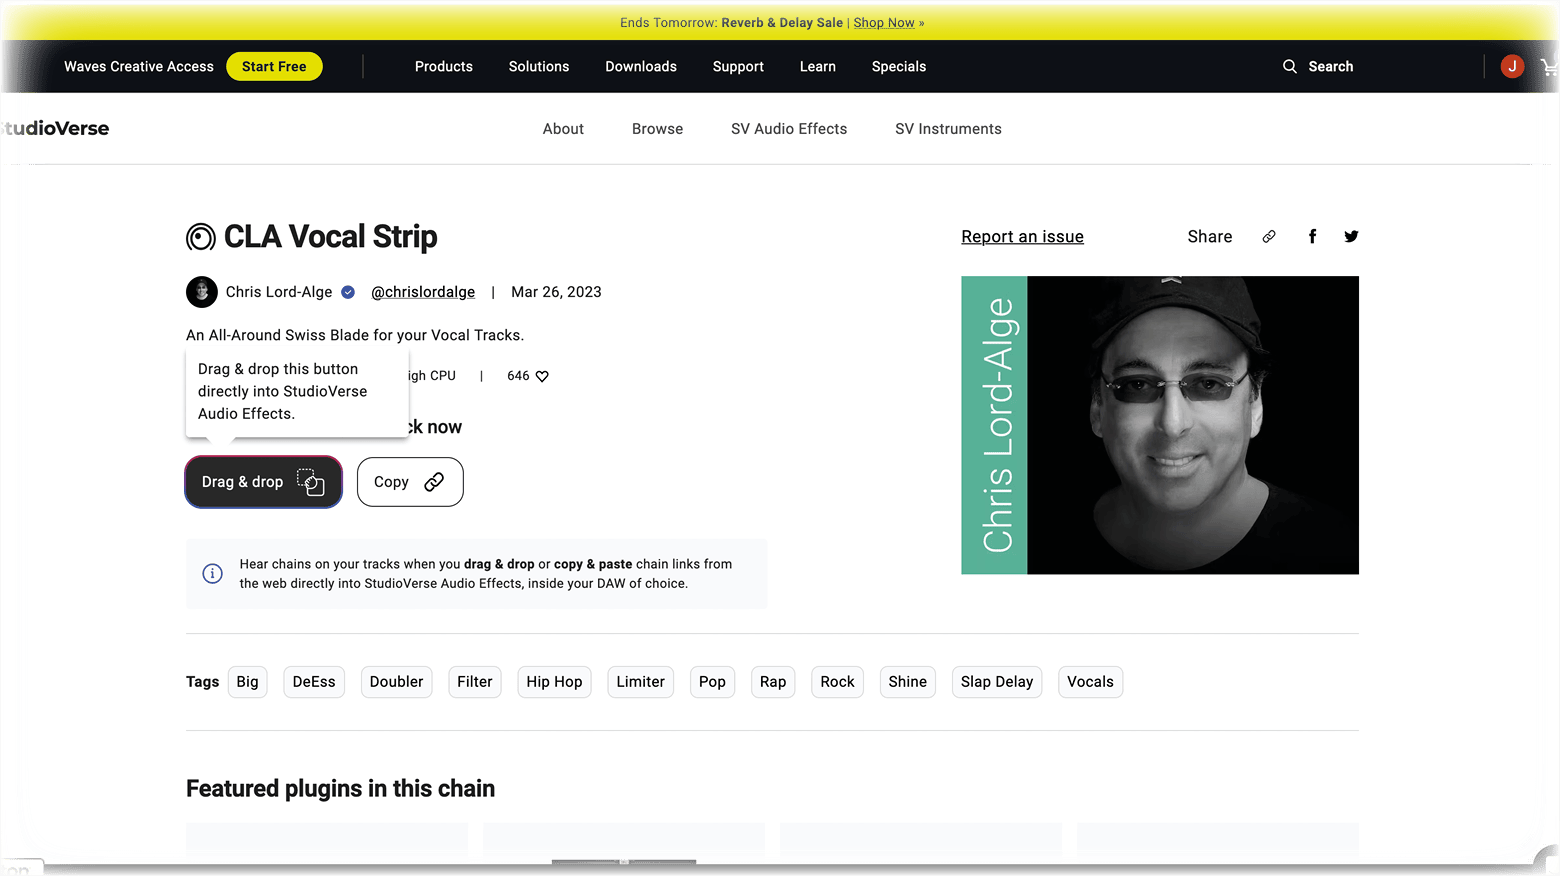Open SV Instruments section

[948, 129]
